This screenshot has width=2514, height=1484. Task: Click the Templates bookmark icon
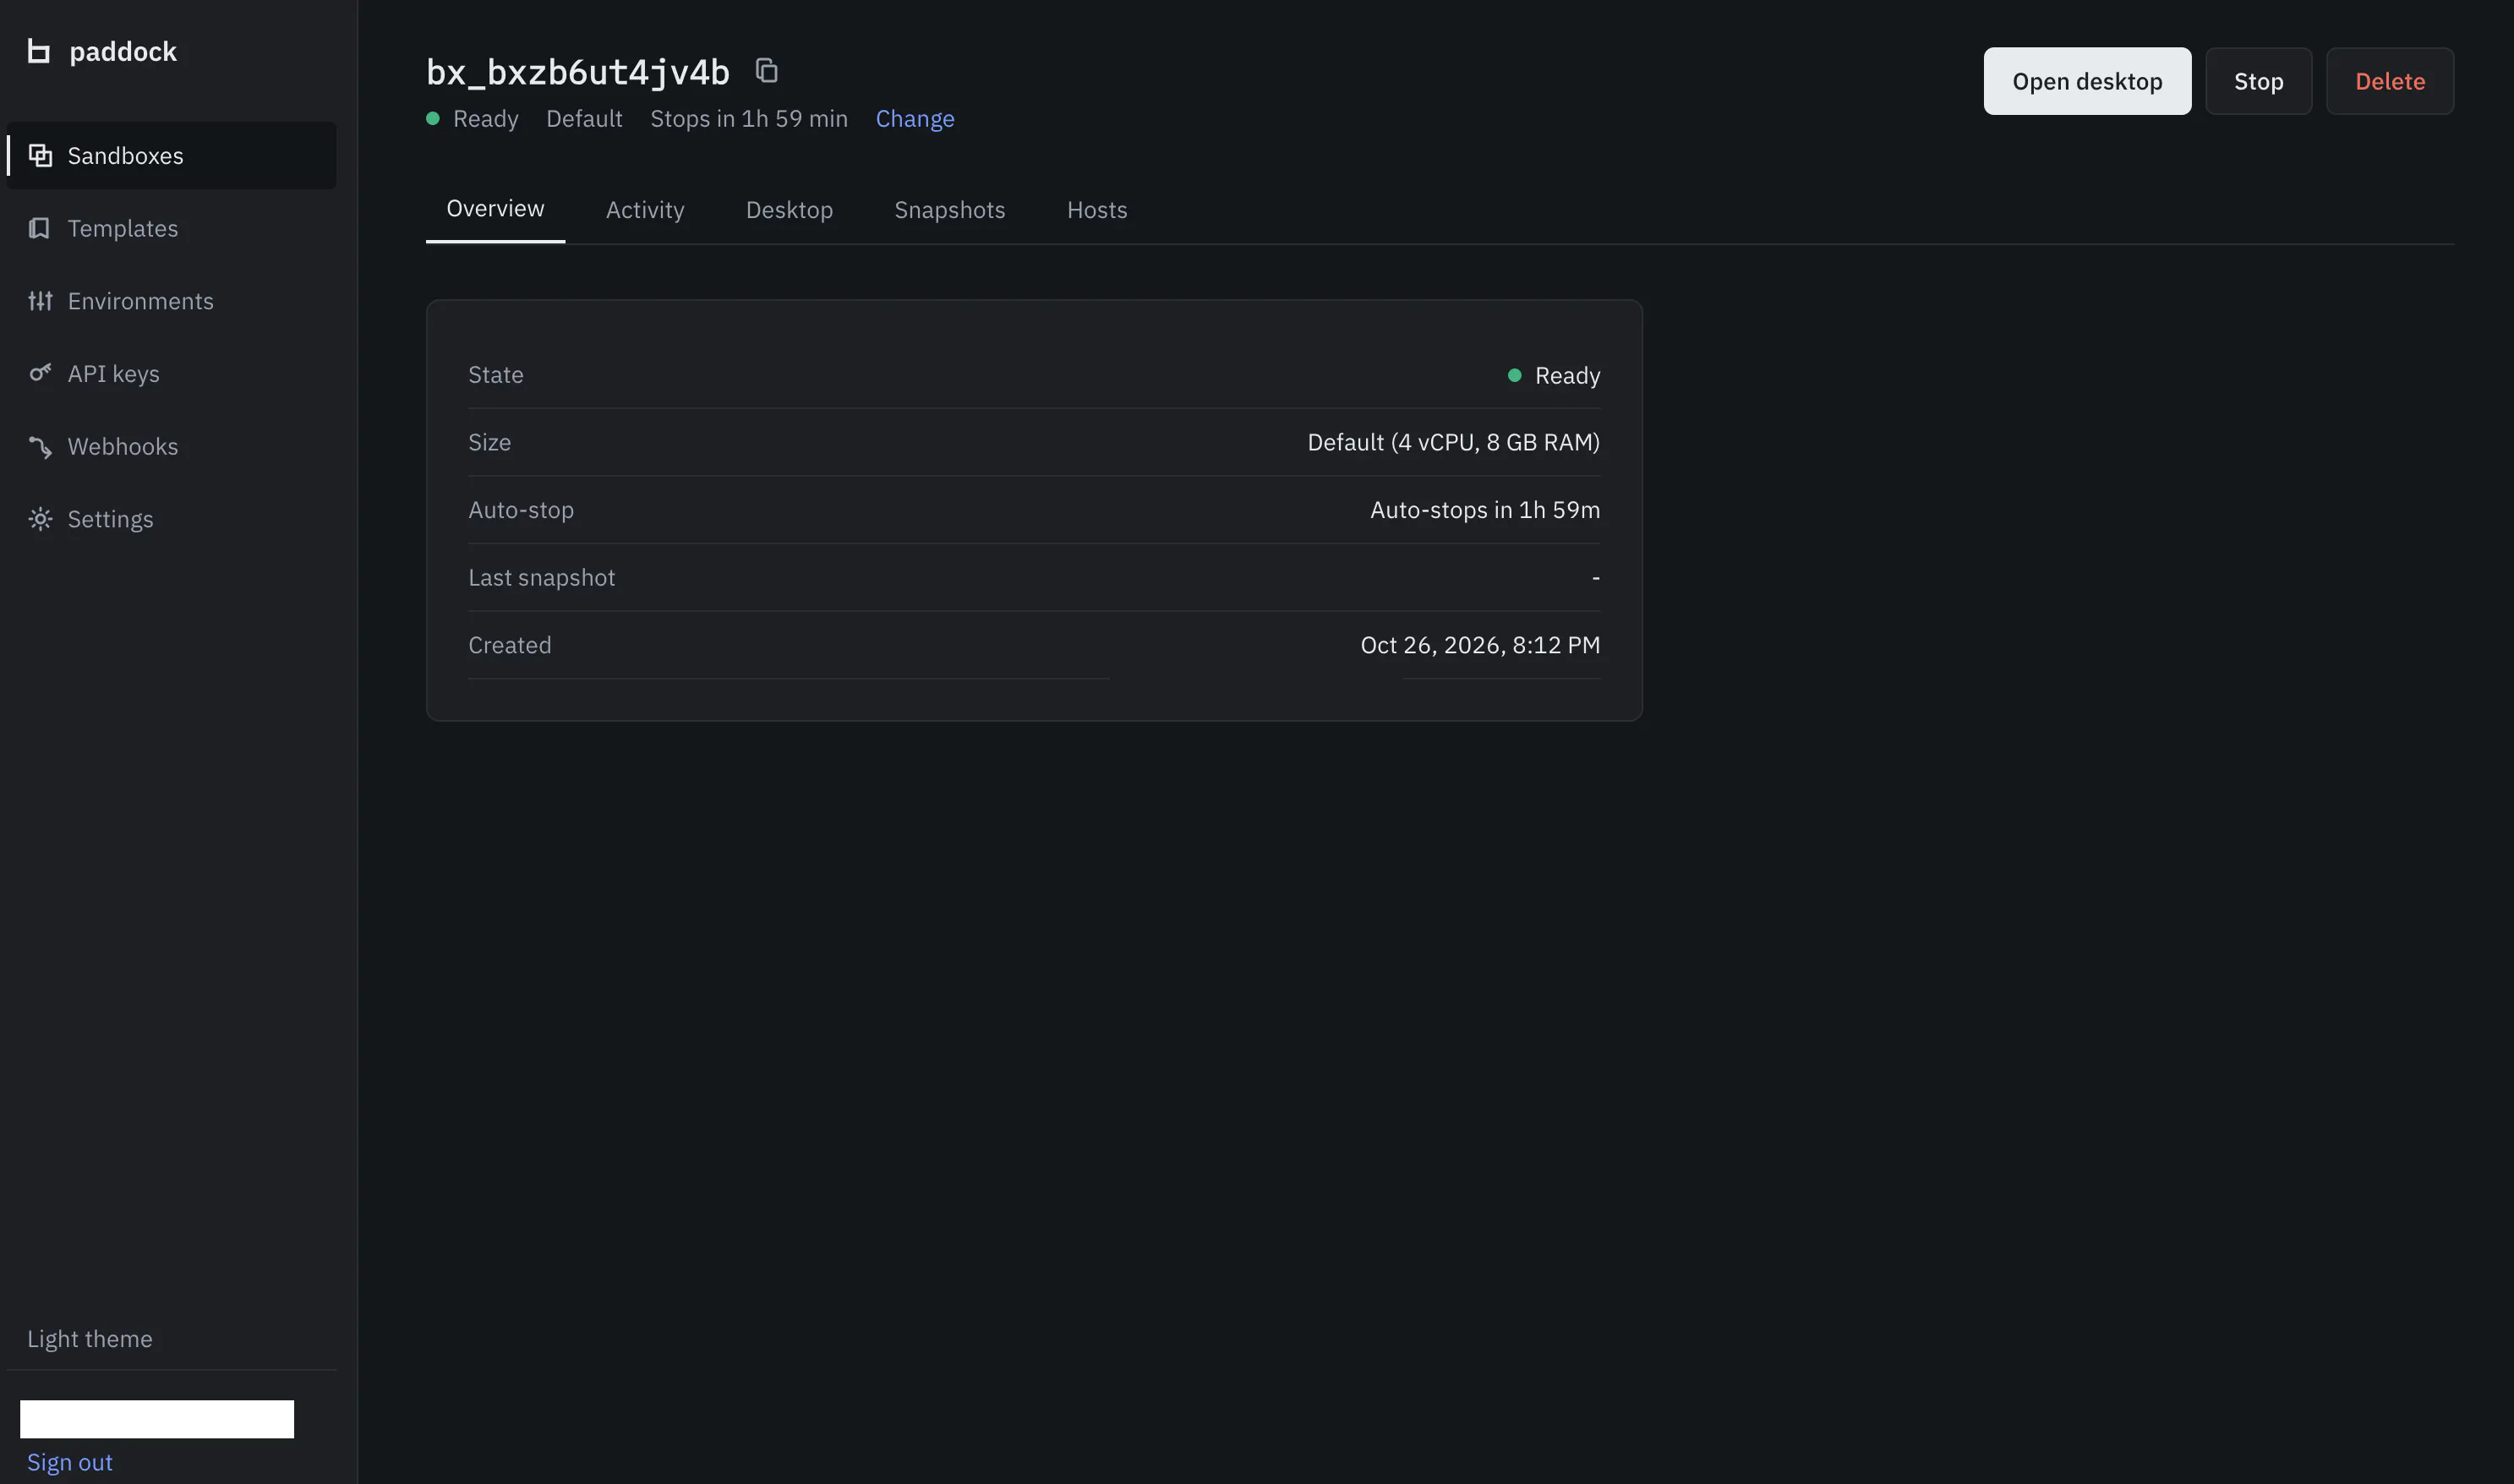[40, 228]
